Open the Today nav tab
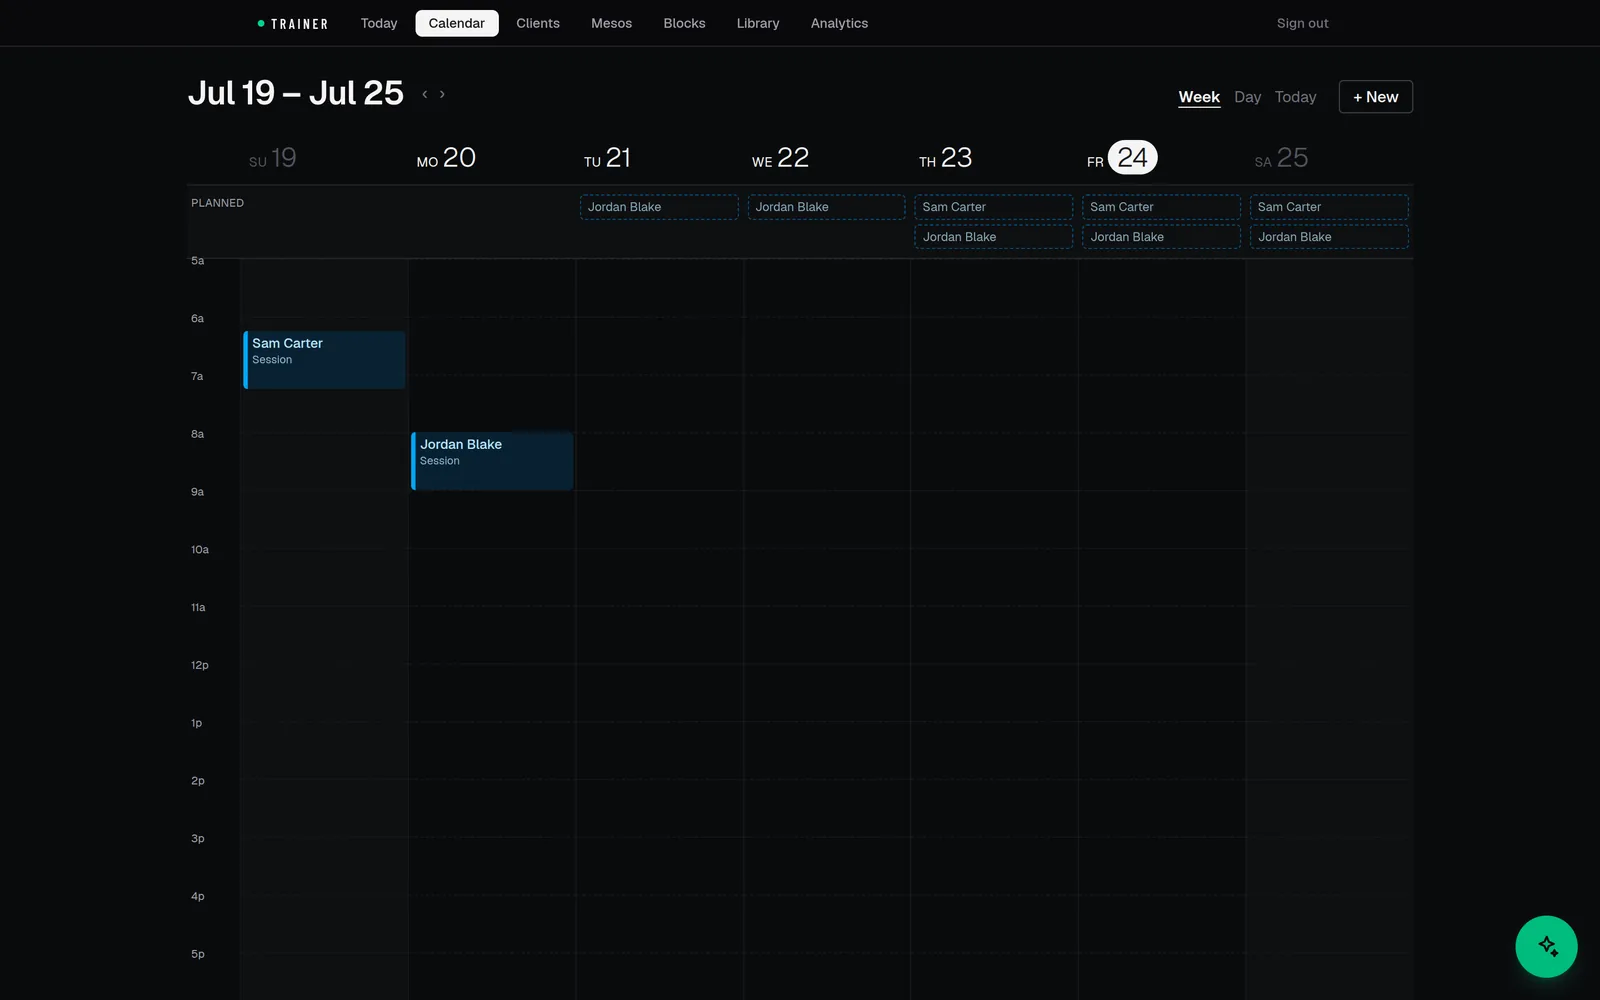The width and height of the screenshot is (1600, 1000). [x=379, y=23]
